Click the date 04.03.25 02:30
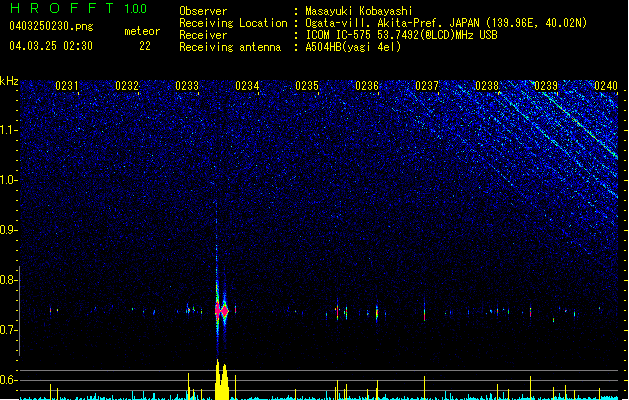This screenshot has width=629, height=400. click(x=51, y=46)
